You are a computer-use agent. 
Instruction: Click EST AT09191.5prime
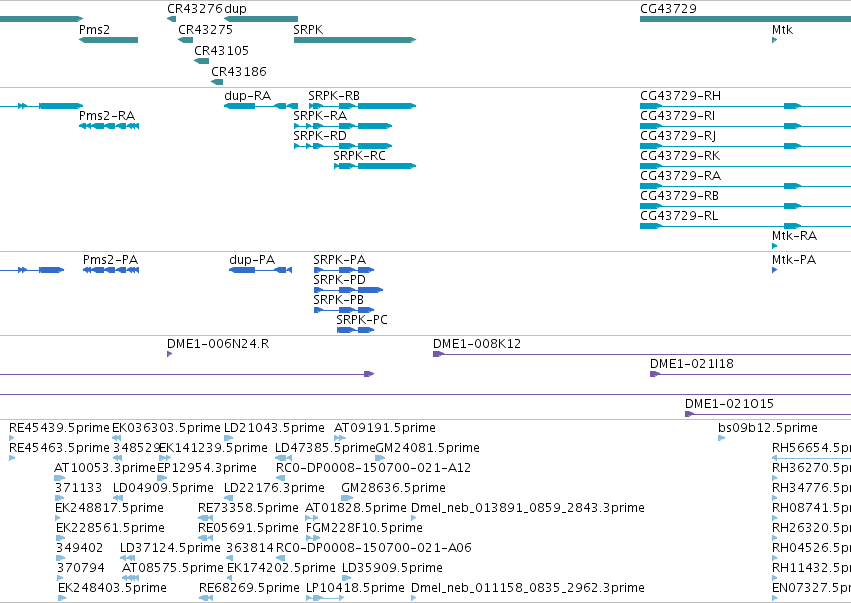(x=340, y=438)
